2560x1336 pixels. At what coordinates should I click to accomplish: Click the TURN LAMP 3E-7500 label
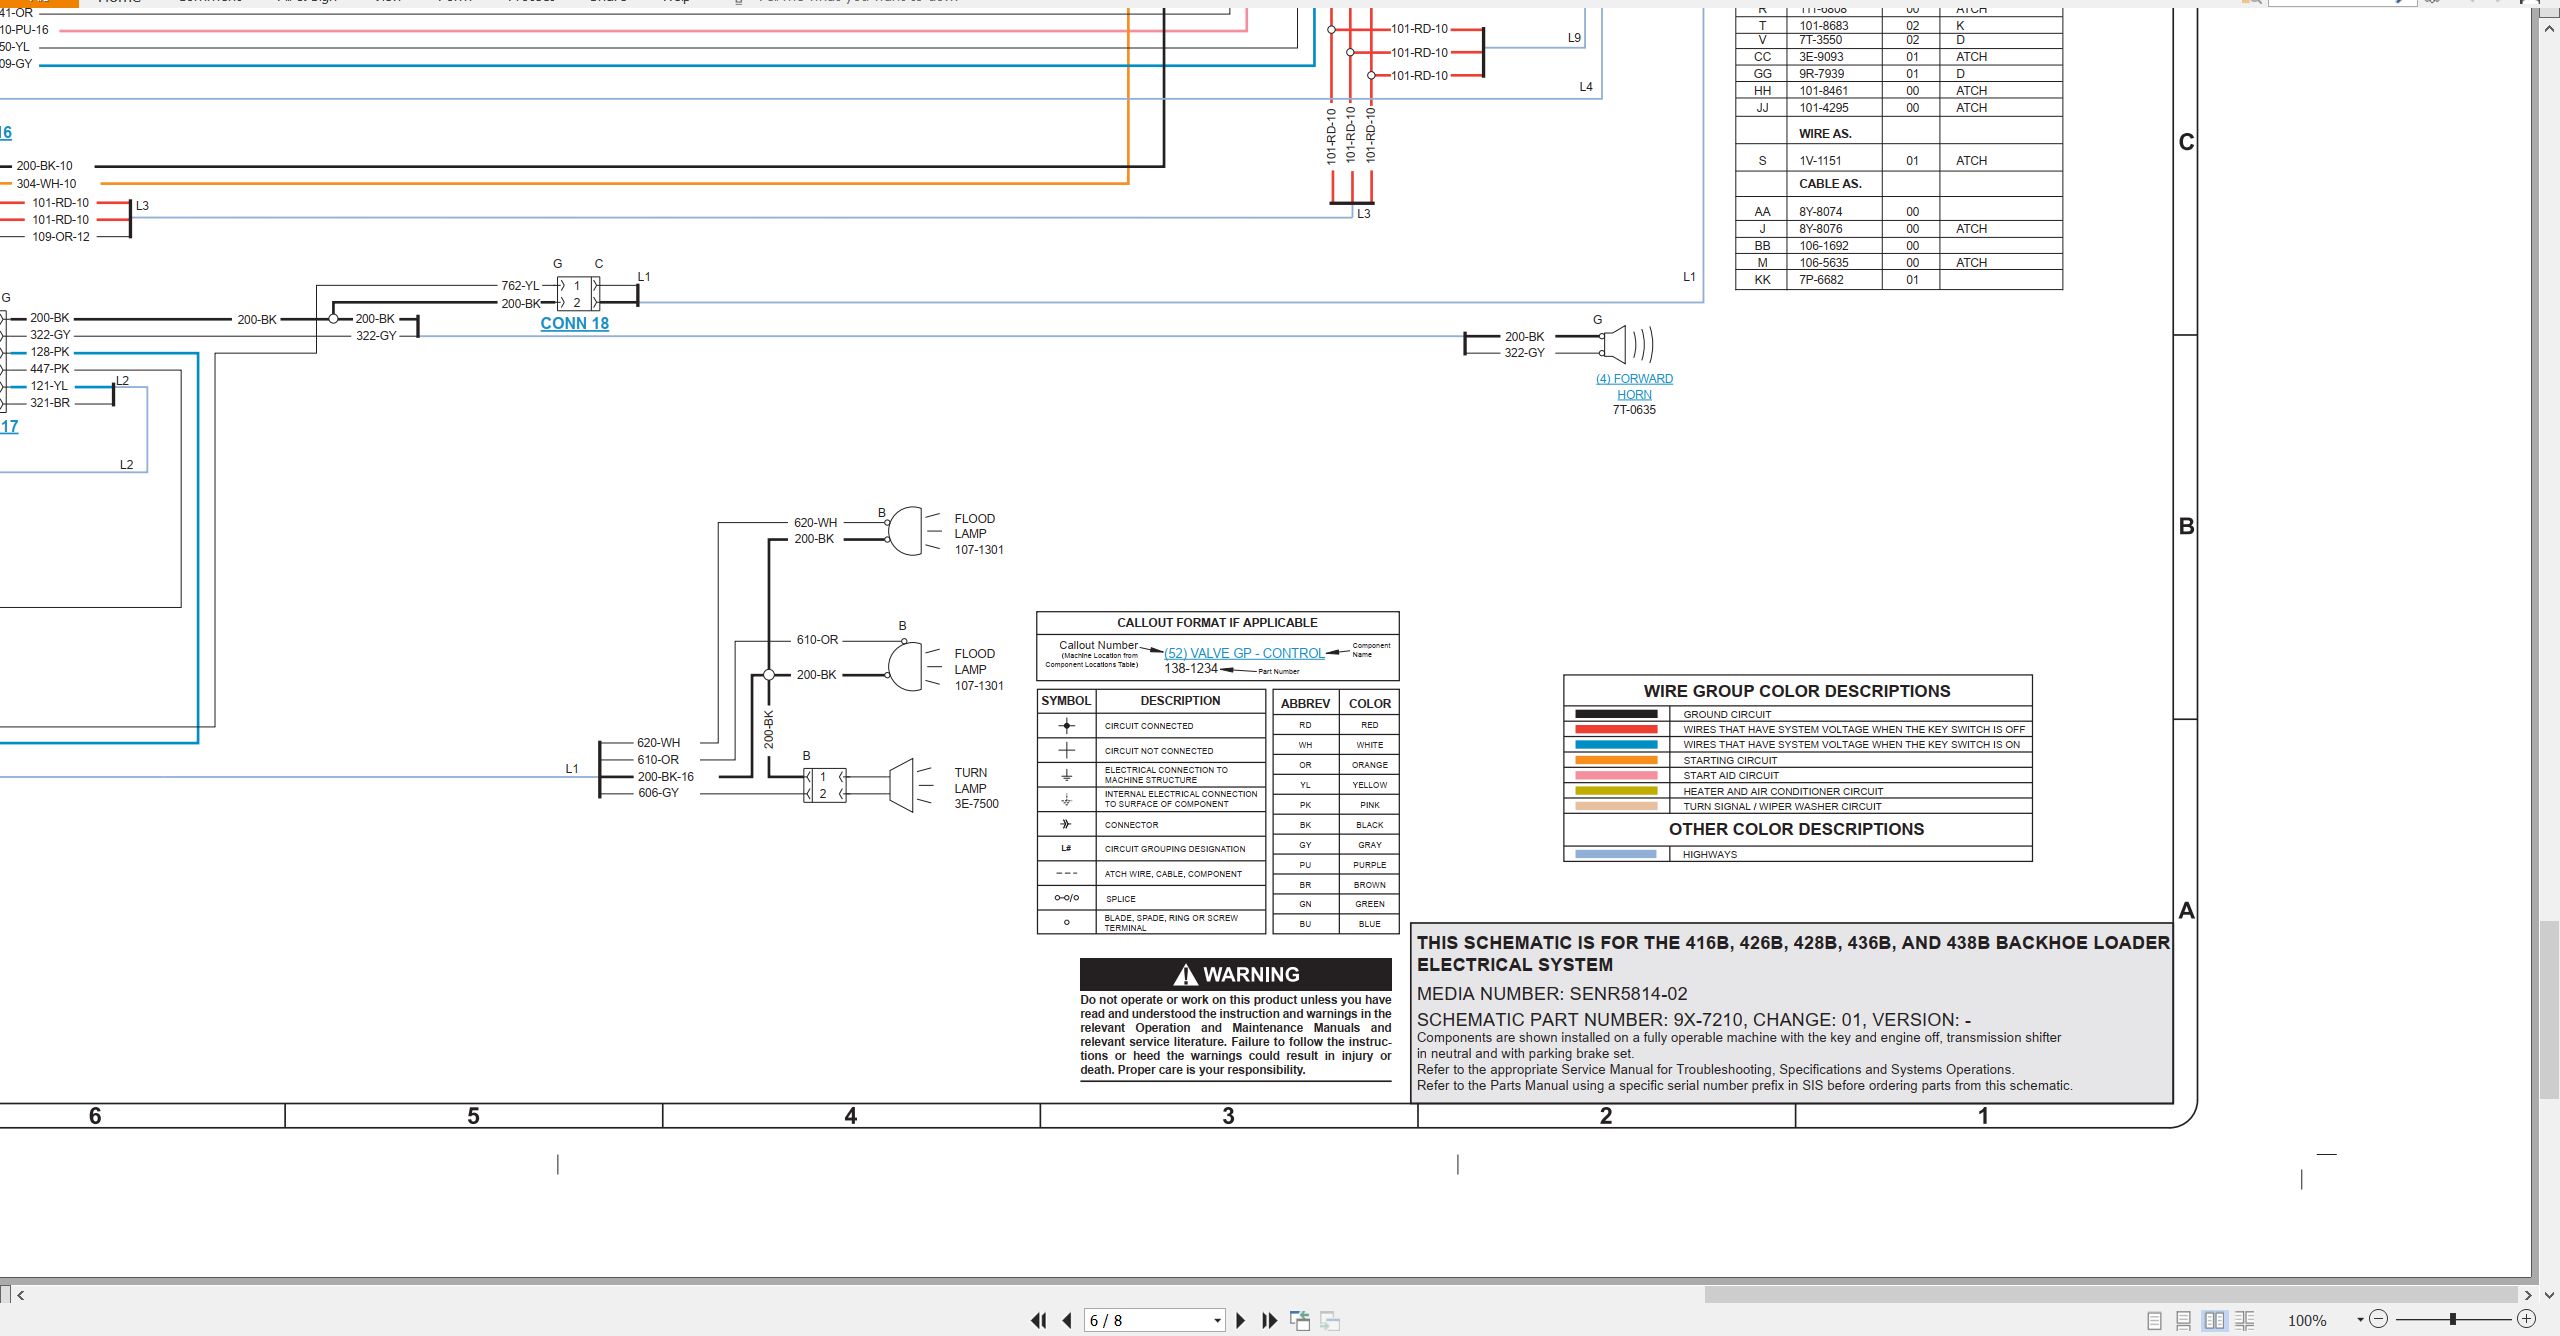click(x=976, y=788)
